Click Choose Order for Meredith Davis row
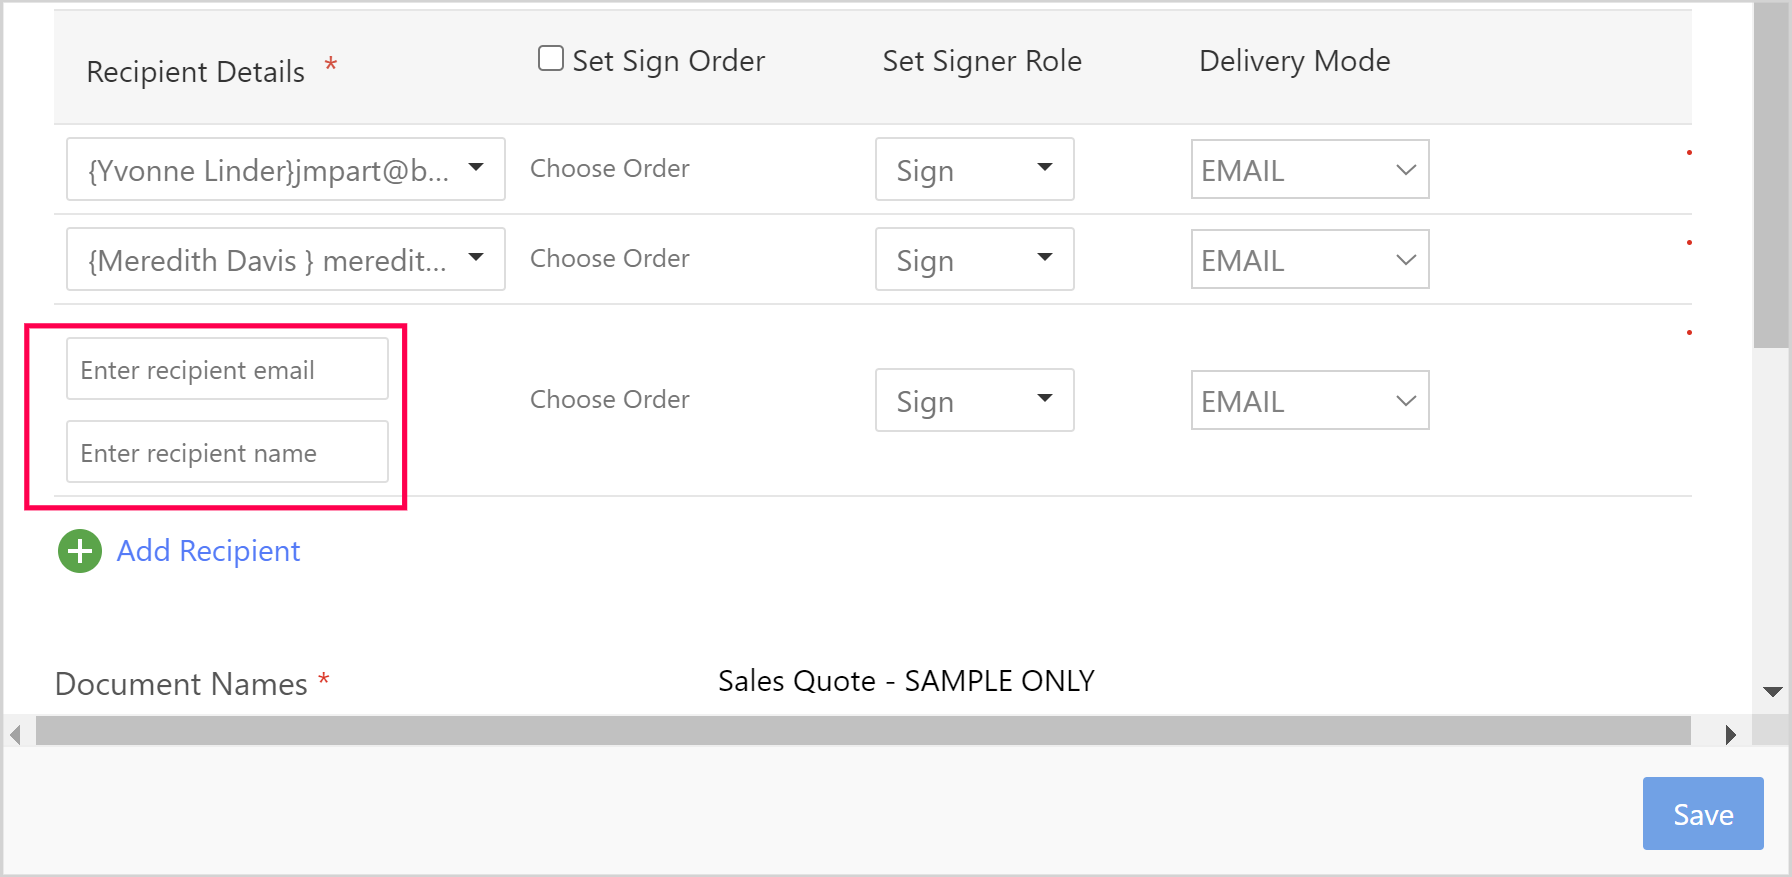 click(609, 258)
